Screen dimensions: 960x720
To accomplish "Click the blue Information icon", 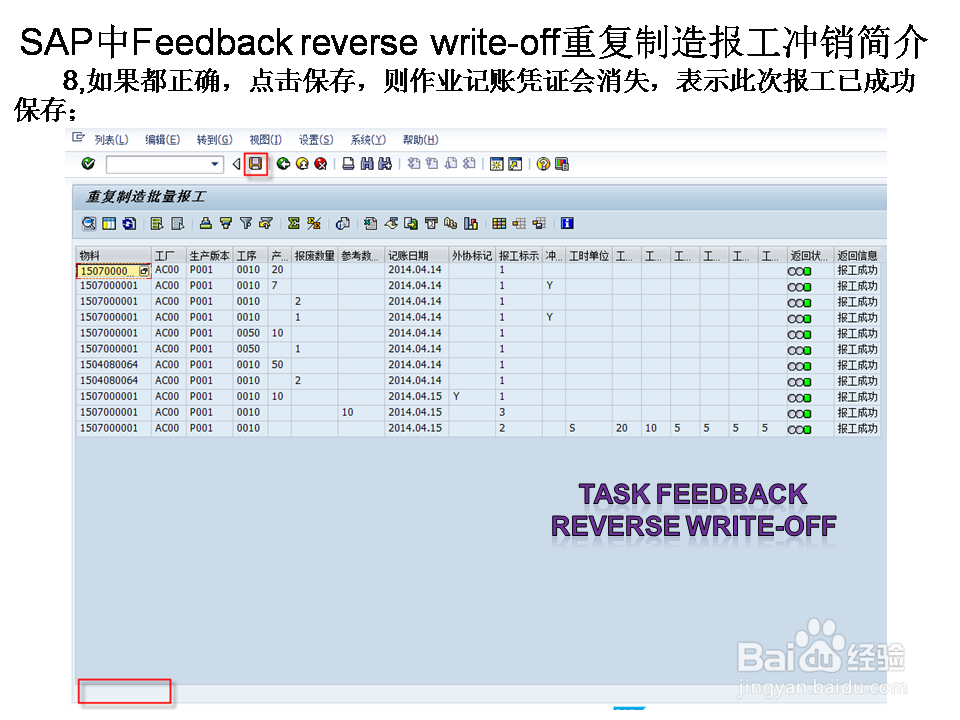I will [x=568, y=223].
